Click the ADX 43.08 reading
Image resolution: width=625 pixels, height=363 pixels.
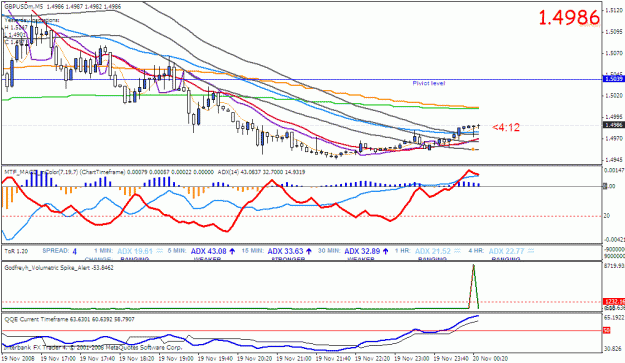click(x=209, y=251)
